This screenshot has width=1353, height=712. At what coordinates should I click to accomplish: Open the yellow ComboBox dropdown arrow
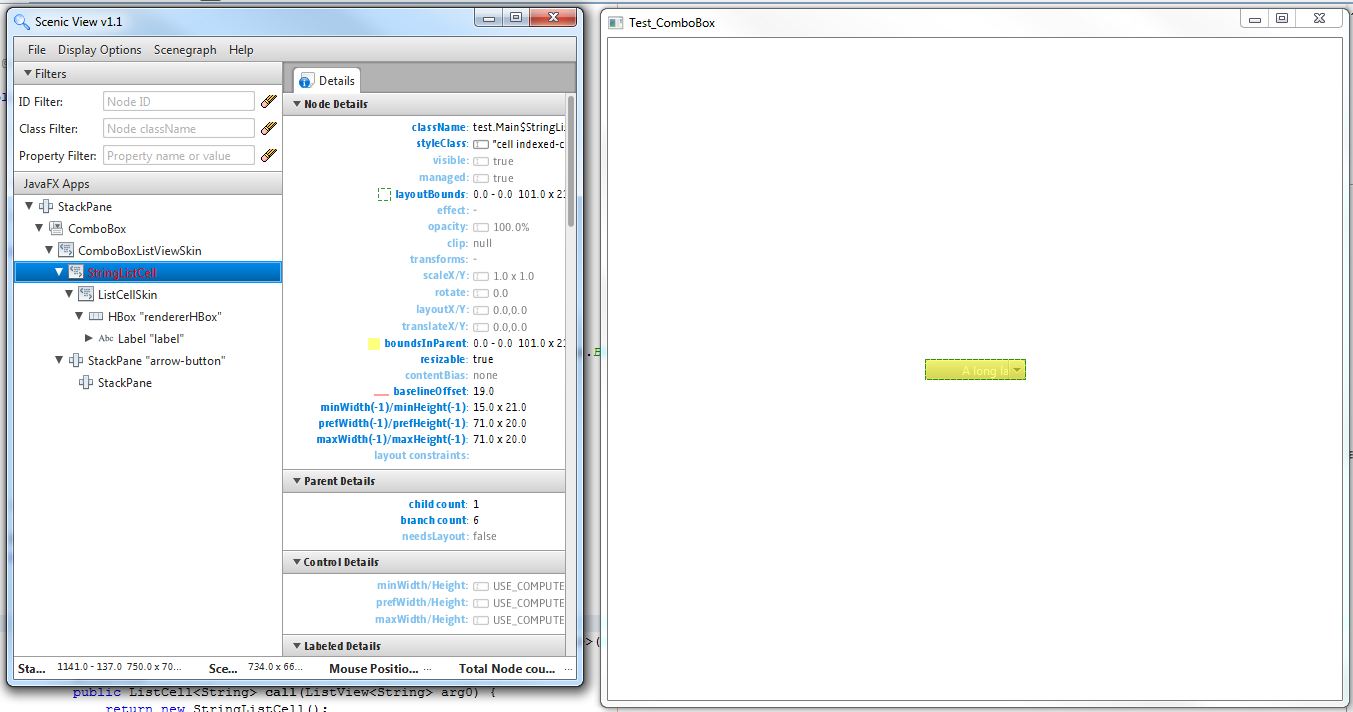point(1017,370)
